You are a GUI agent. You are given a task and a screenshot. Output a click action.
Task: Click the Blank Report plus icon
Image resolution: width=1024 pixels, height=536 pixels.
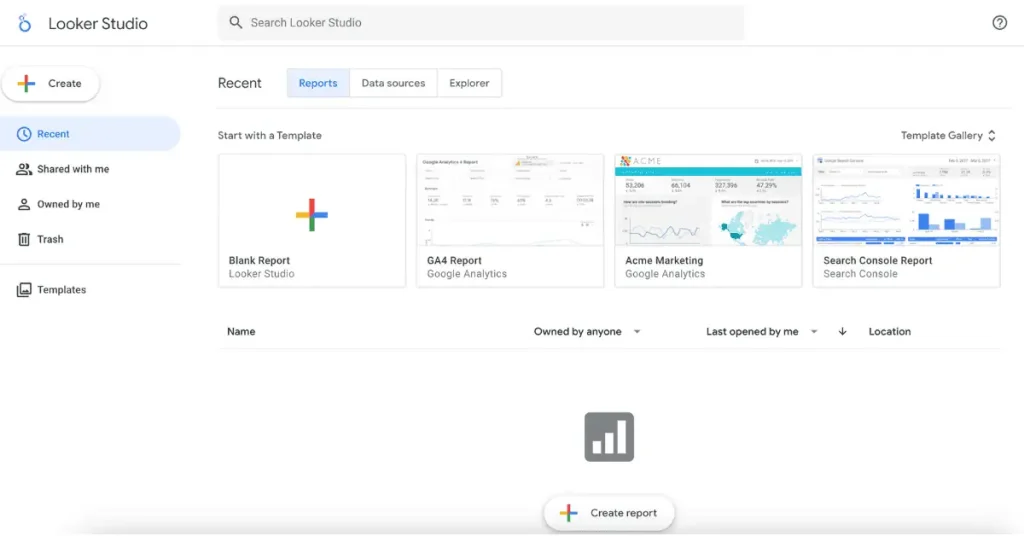[x=312, y=215]
